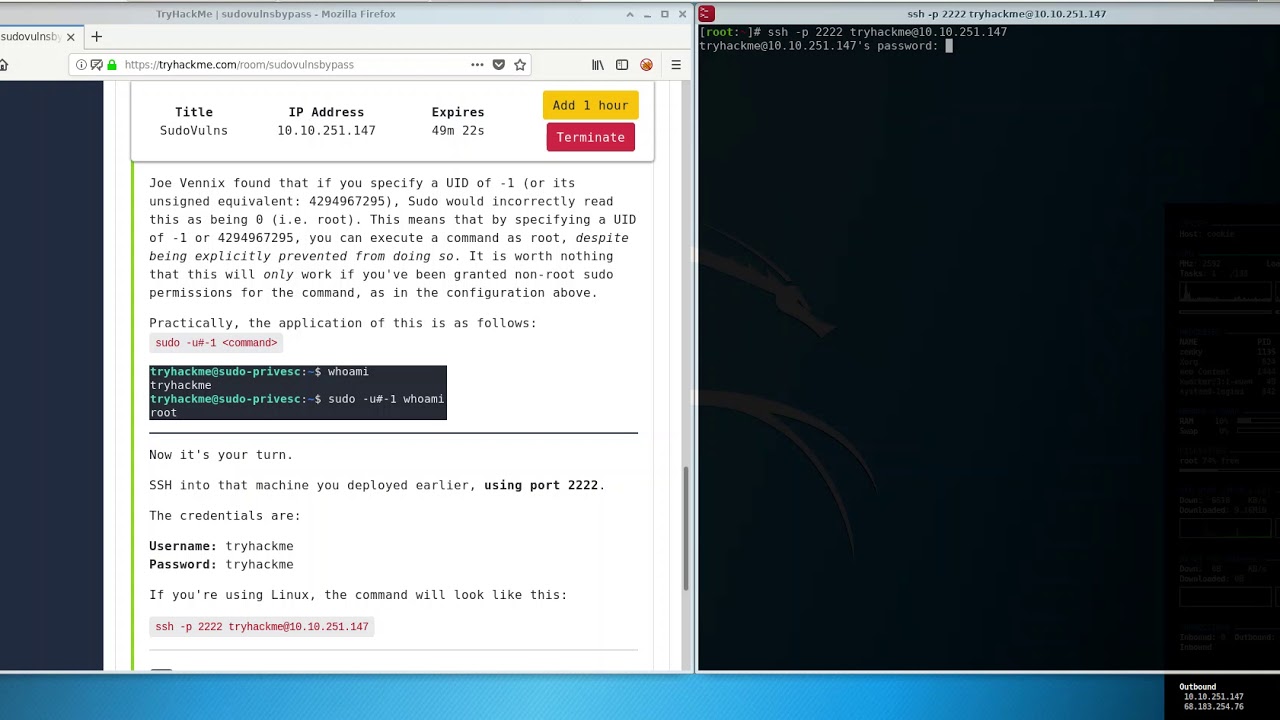Save page to Pocket
This screenshot has height=720, width=1280.
[x=499, y=65]
